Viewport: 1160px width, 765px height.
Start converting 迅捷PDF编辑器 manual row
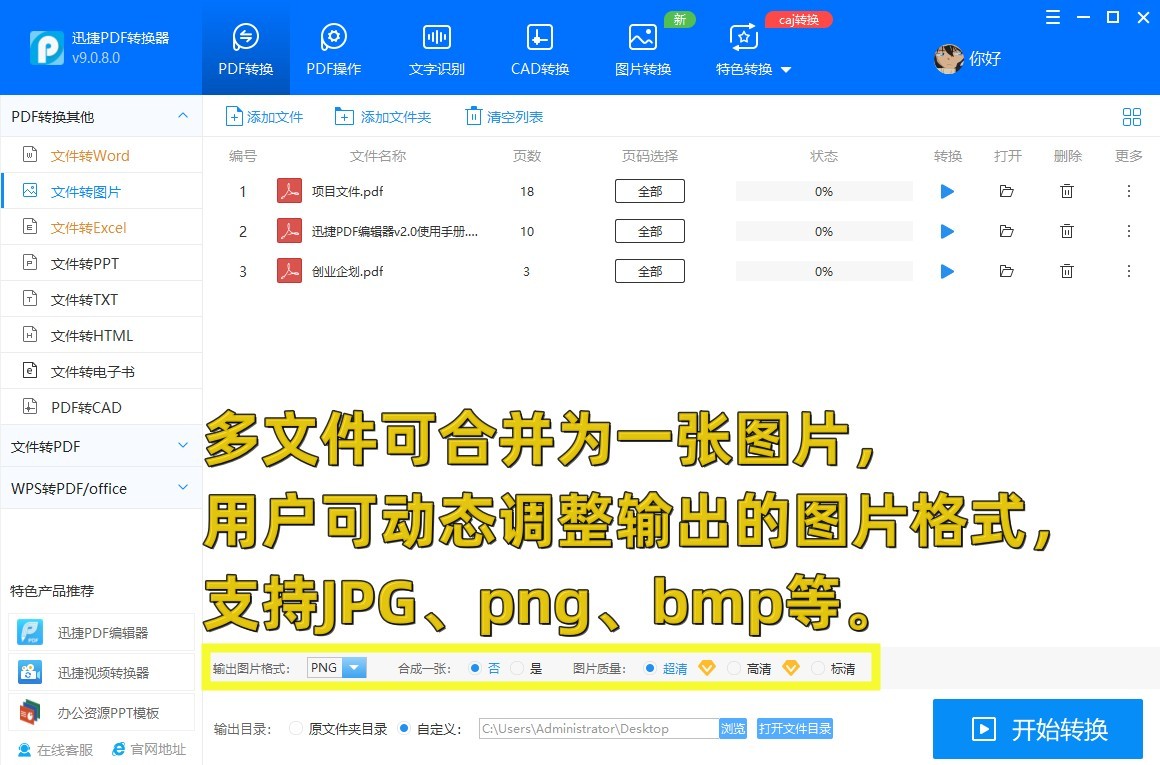tap(947, 232)
